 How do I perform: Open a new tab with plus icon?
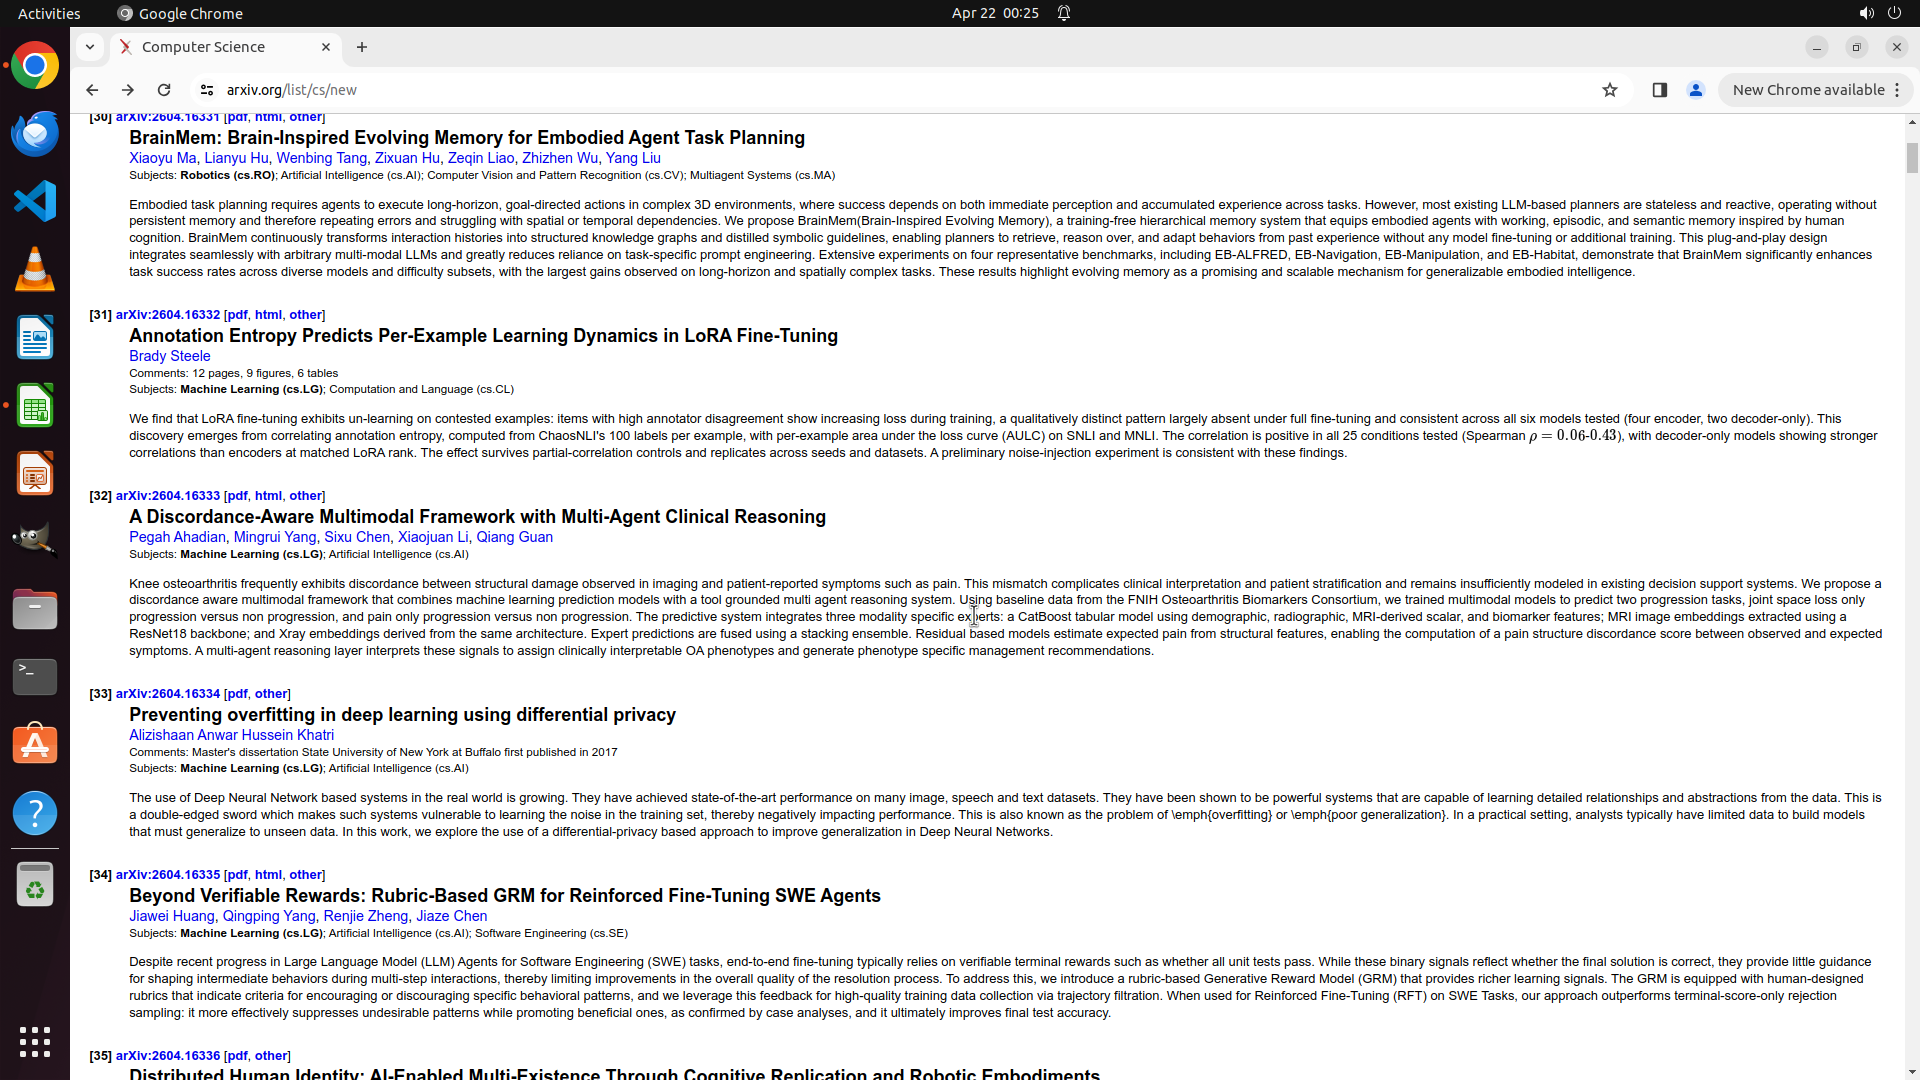(362, 47)
